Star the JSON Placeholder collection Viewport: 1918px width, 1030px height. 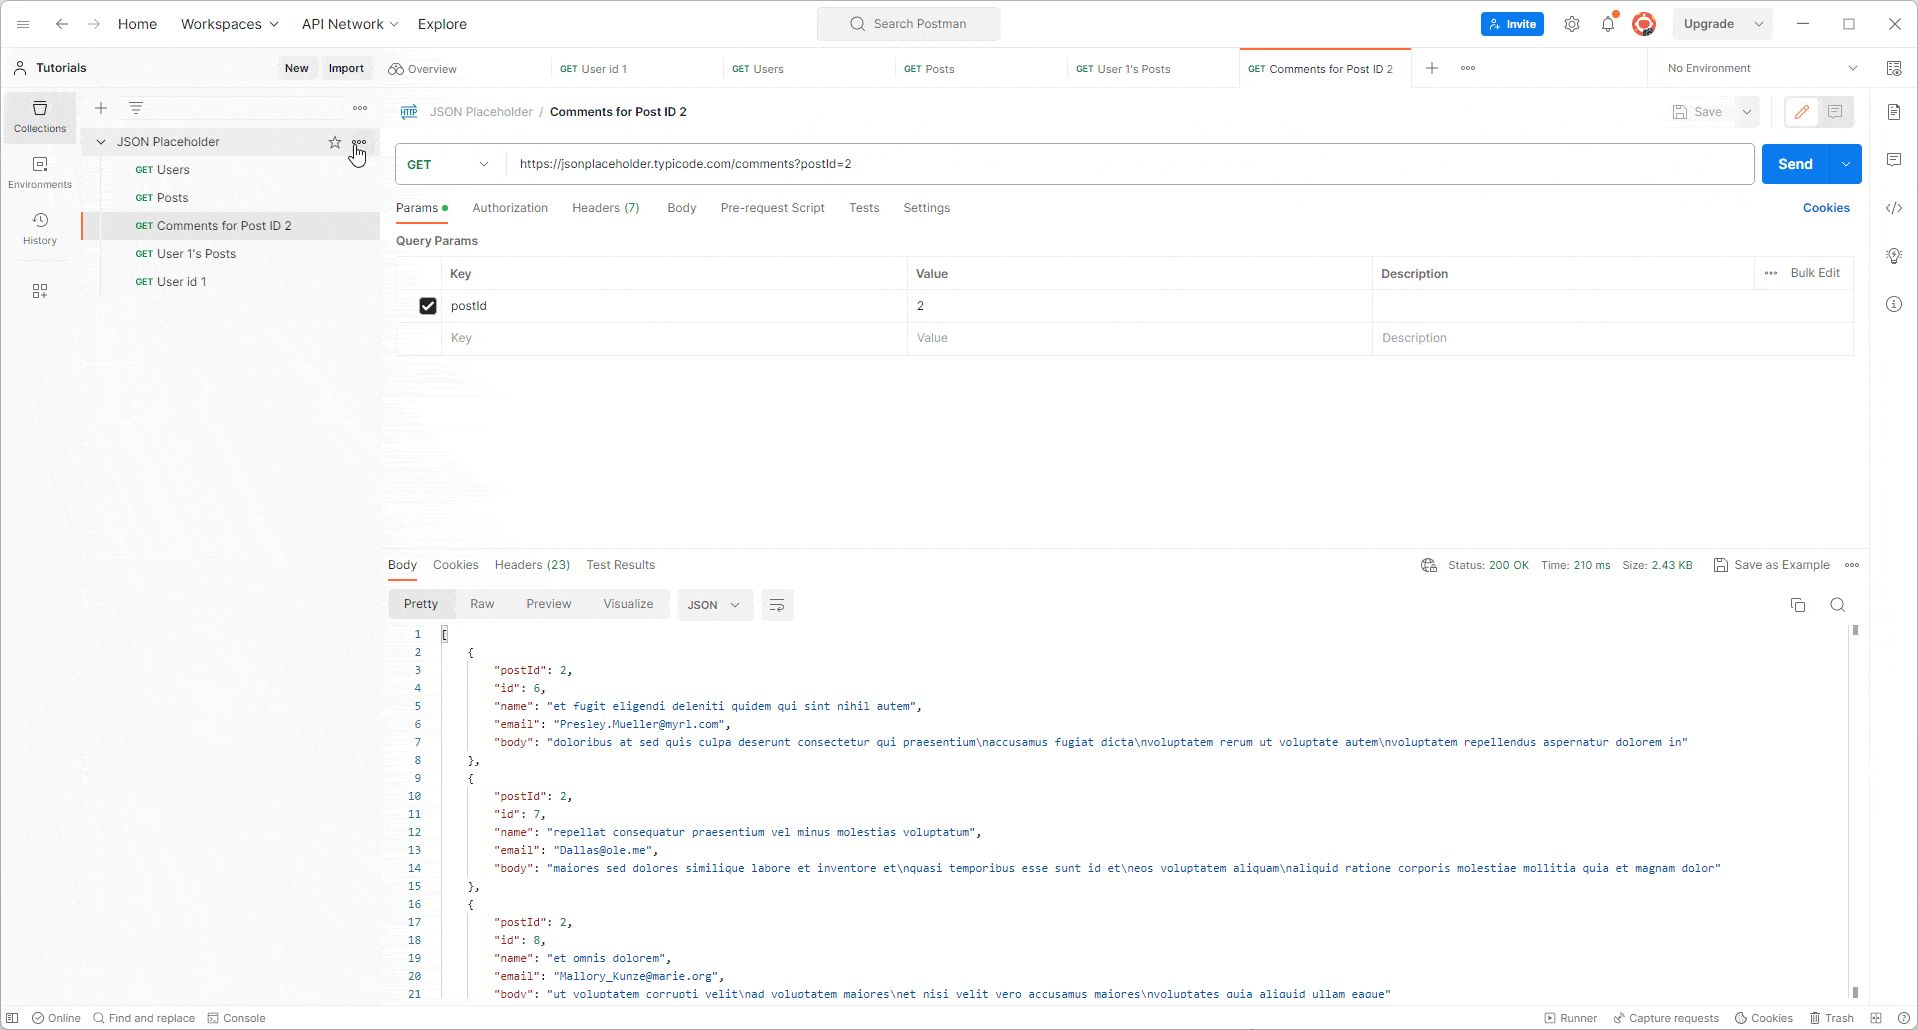pyautogui.click(x=335, y=142)
